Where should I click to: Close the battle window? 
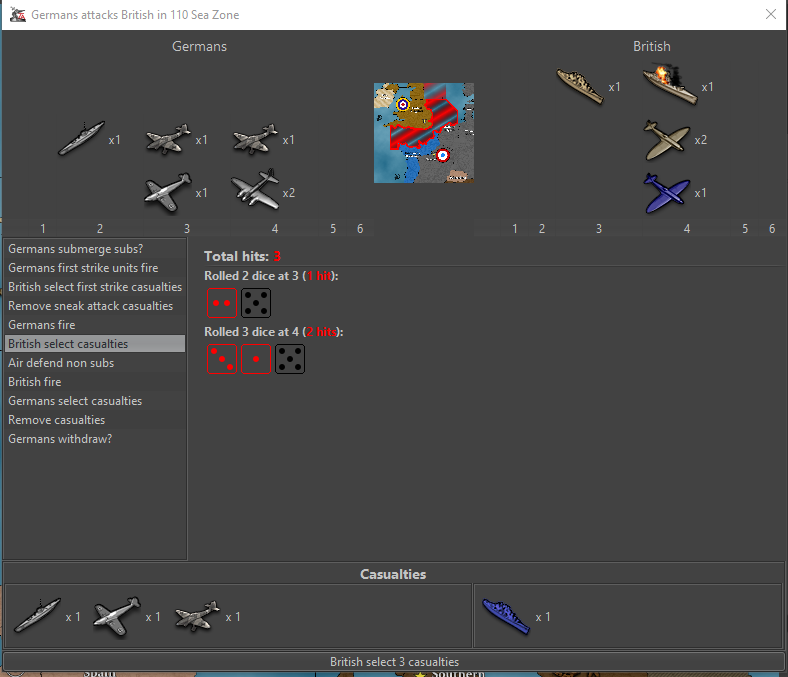point(770,15)
